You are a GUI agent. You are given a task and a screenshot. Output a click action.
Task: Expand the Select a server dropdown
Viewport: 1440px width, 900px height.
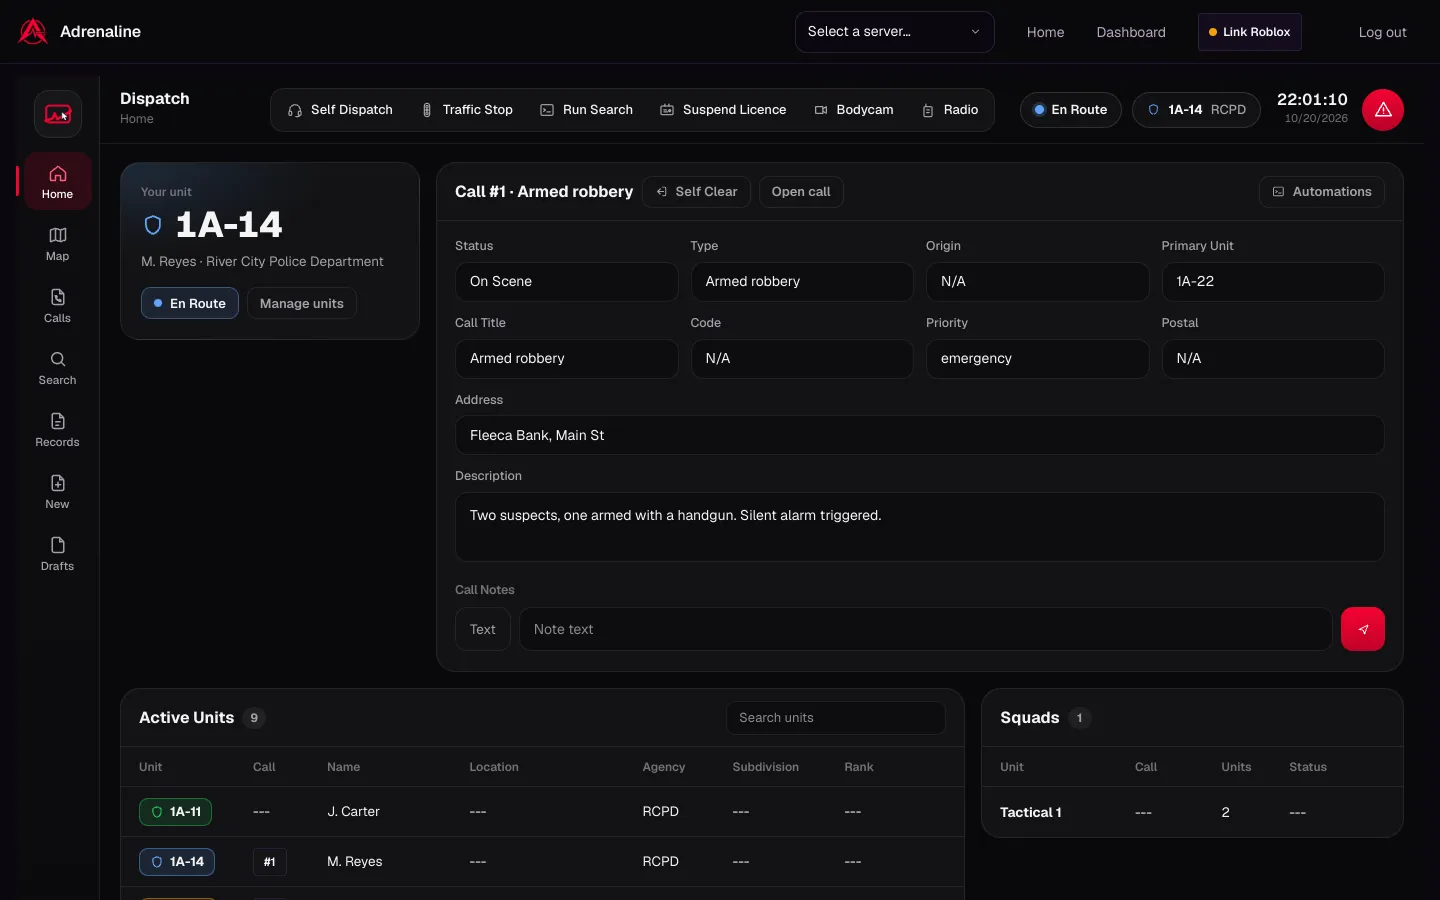click(895, 32)
